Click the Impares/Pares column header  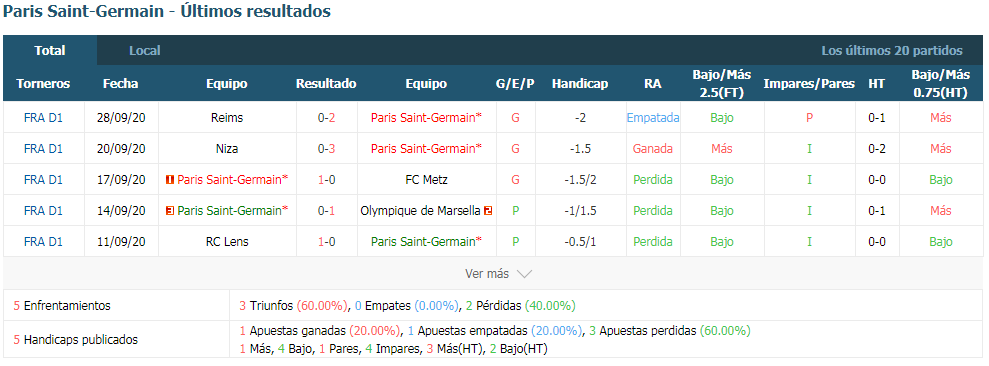(809, 83)
